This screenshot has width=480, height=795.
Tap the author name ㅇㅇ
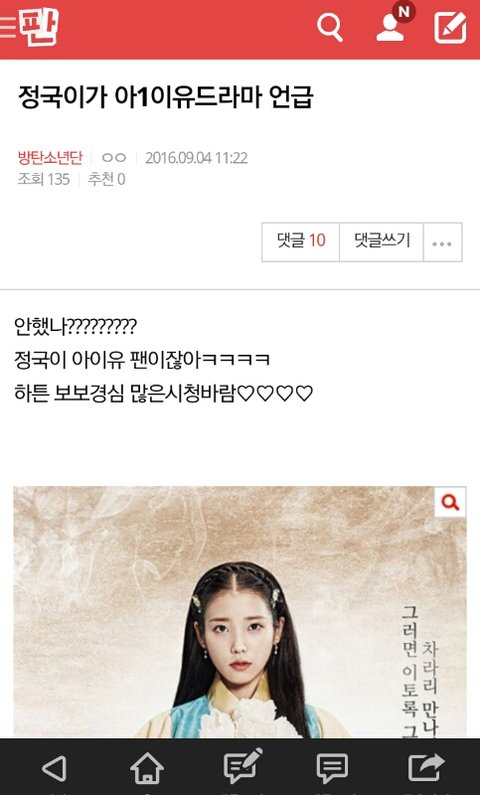114,158
